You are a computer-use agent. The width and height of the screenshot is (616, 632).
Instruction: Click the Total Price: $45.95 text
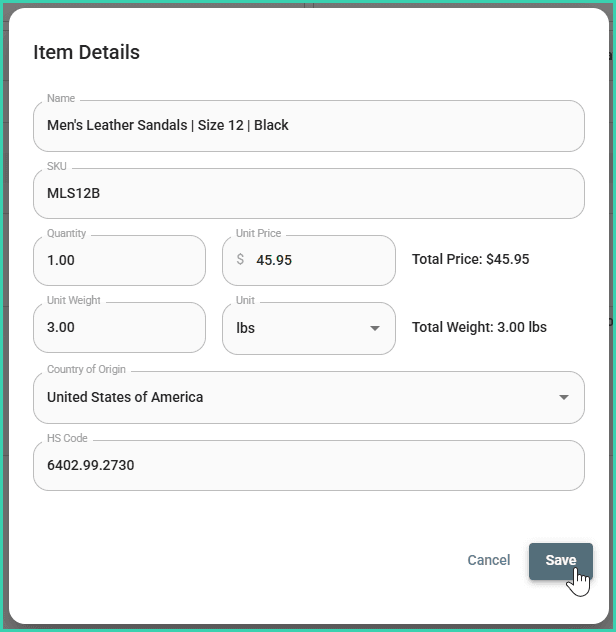pos(470,259)
